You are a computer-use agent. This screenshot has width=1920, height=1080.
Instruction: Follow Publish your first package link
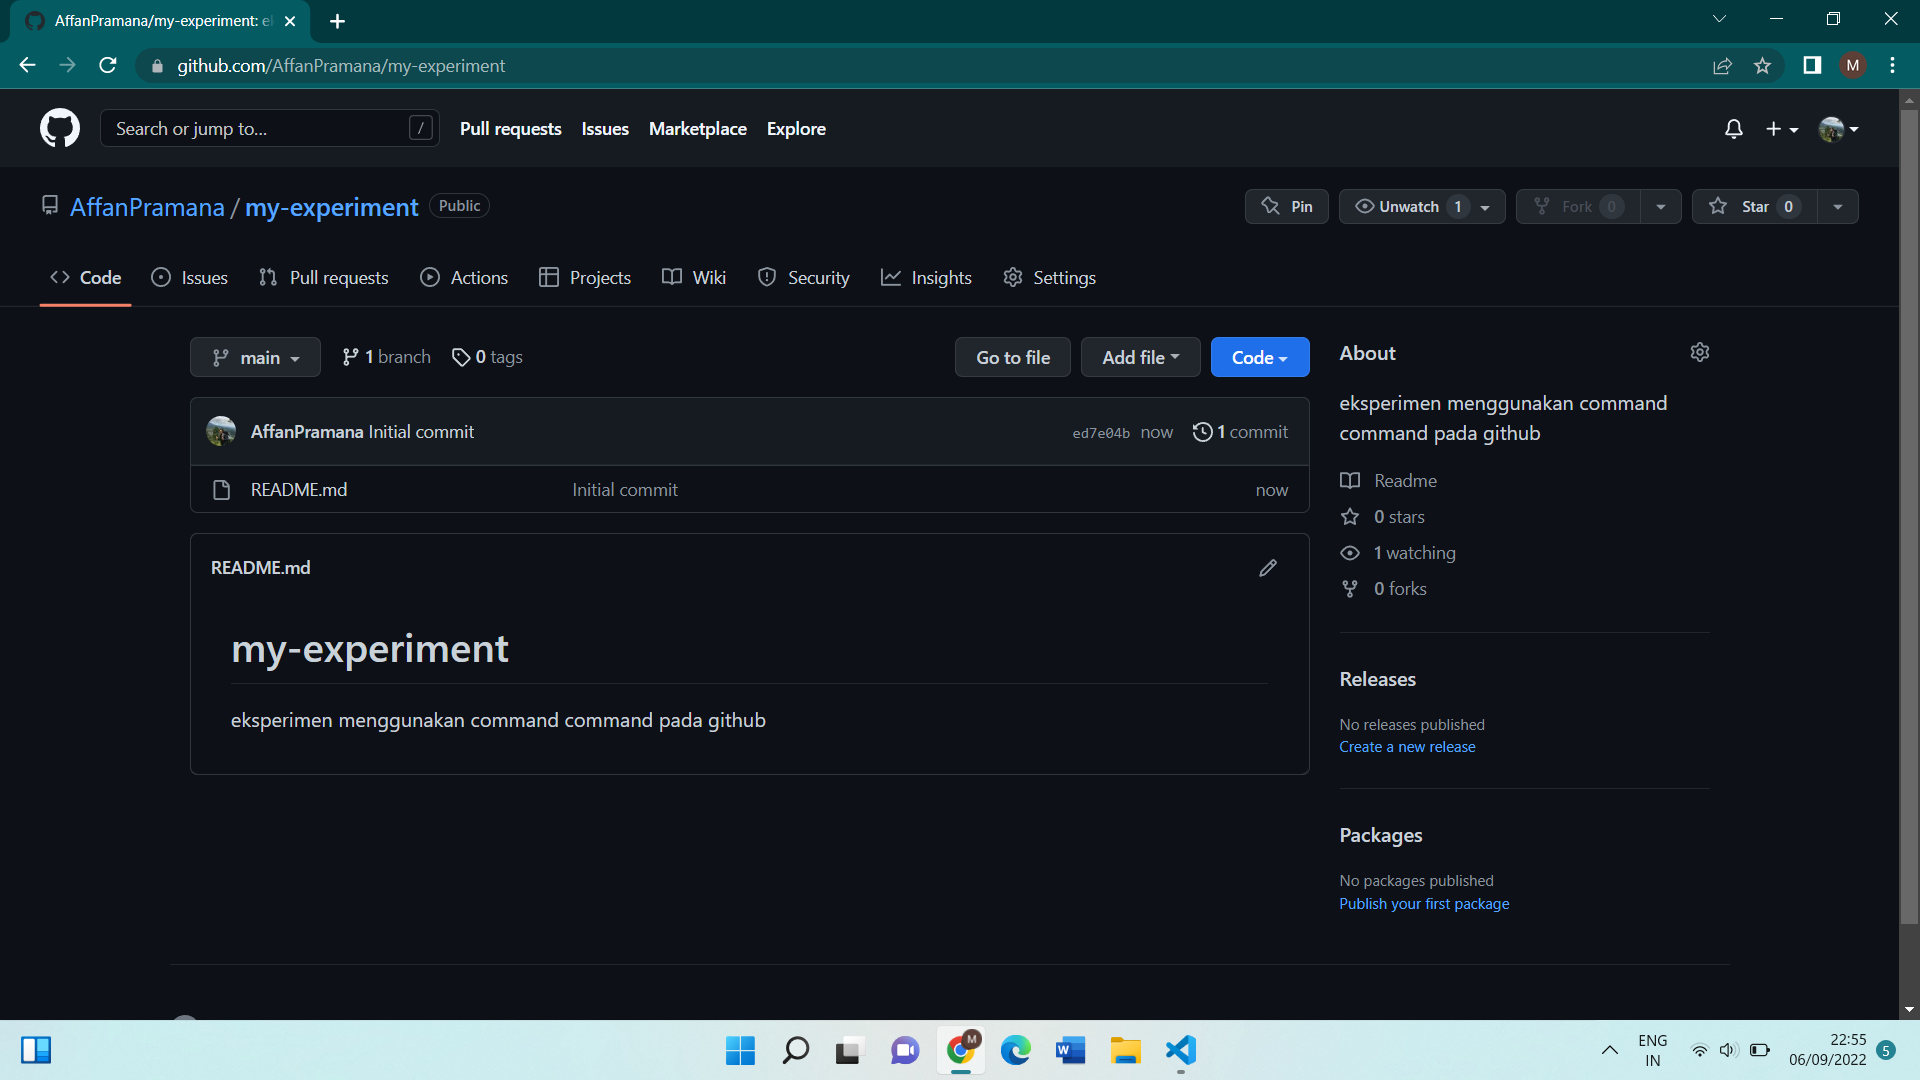[x=1424, y=904]
